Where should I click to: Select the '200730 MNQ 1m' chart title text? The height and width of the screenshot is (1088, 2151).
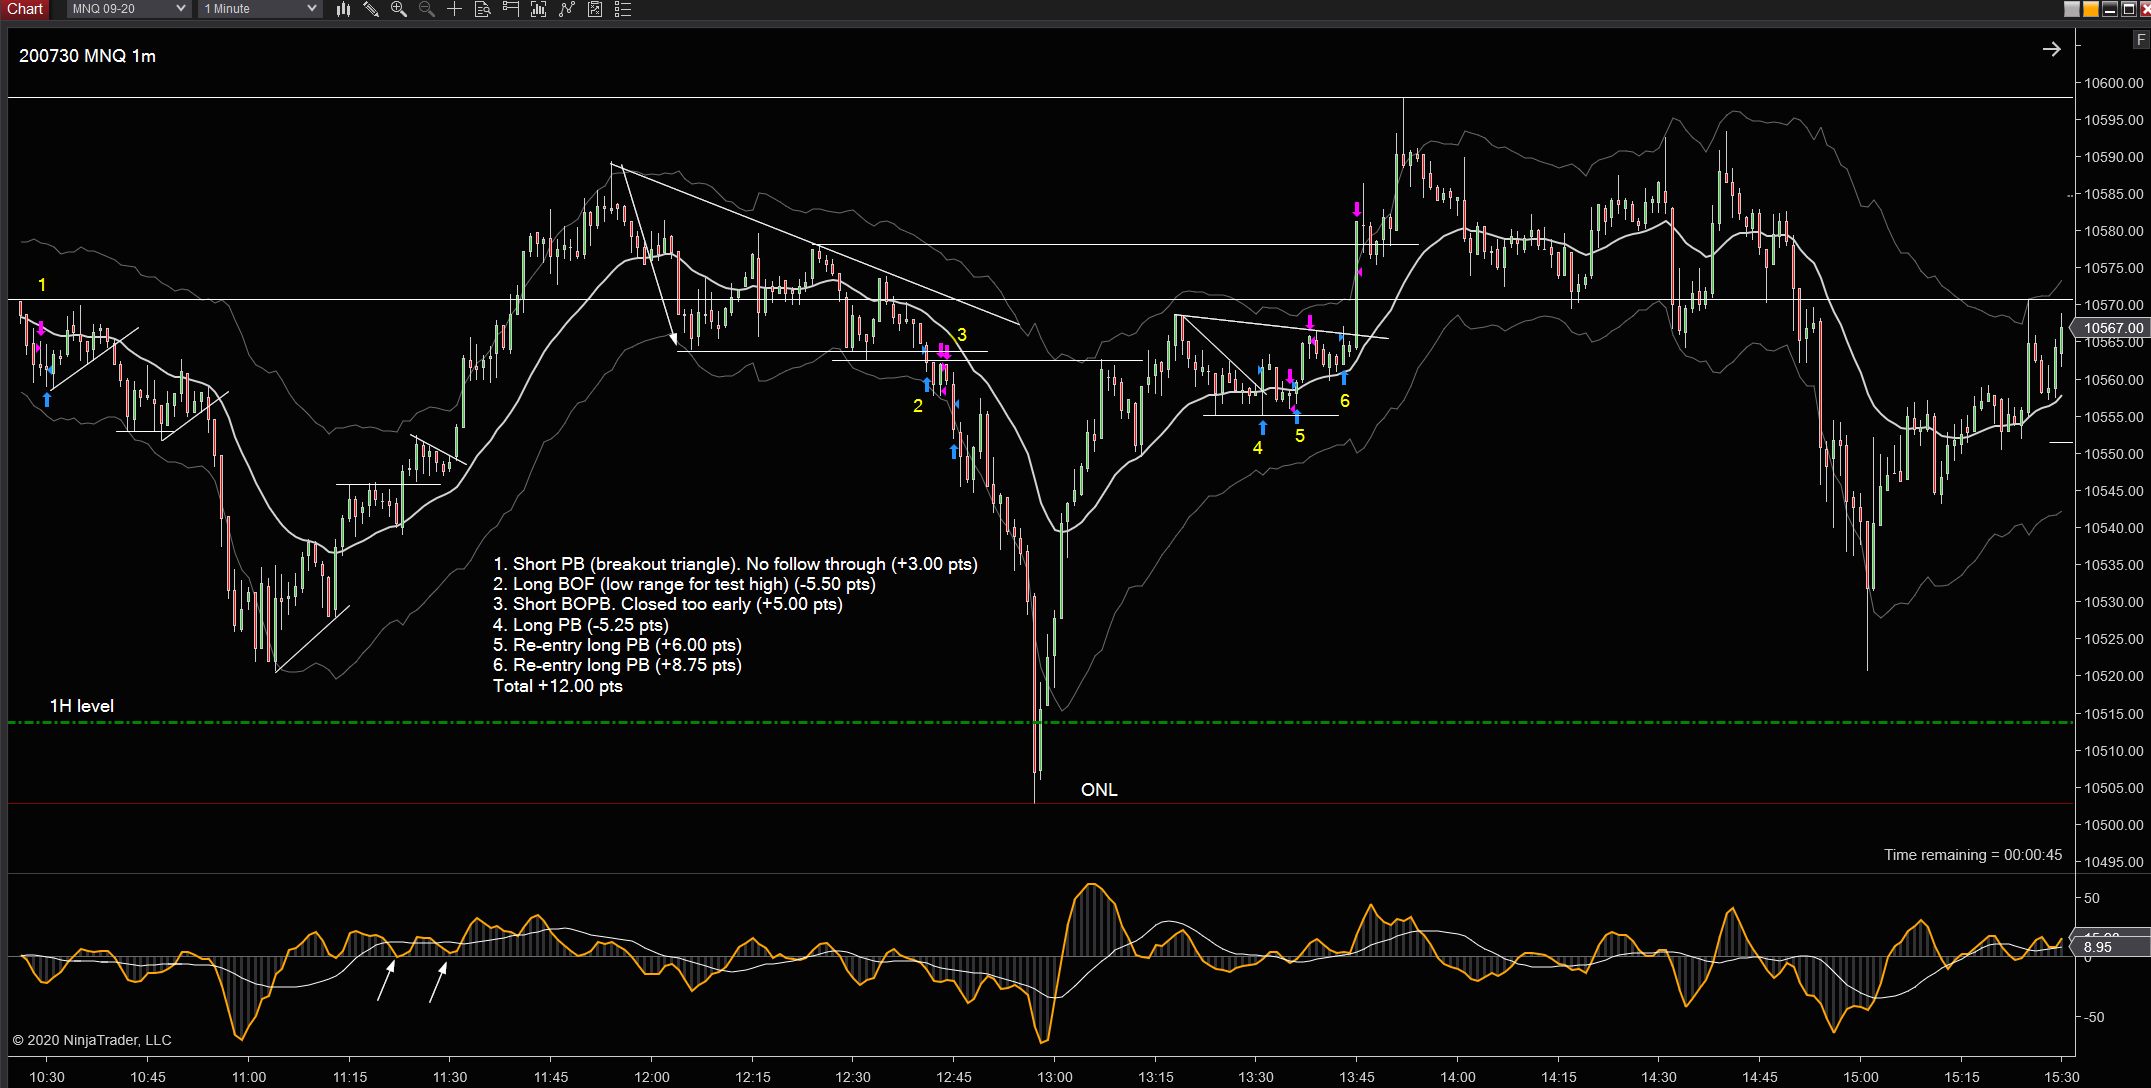coord(87,56)
